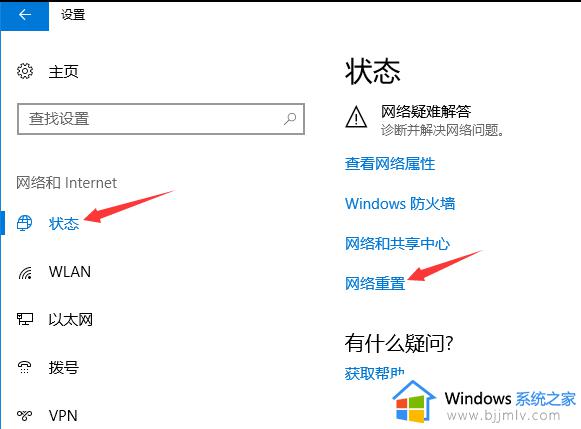The width and height of the screenshot is (581, 429).
Task: Open the Home gear icon
Action: [25, 71]
